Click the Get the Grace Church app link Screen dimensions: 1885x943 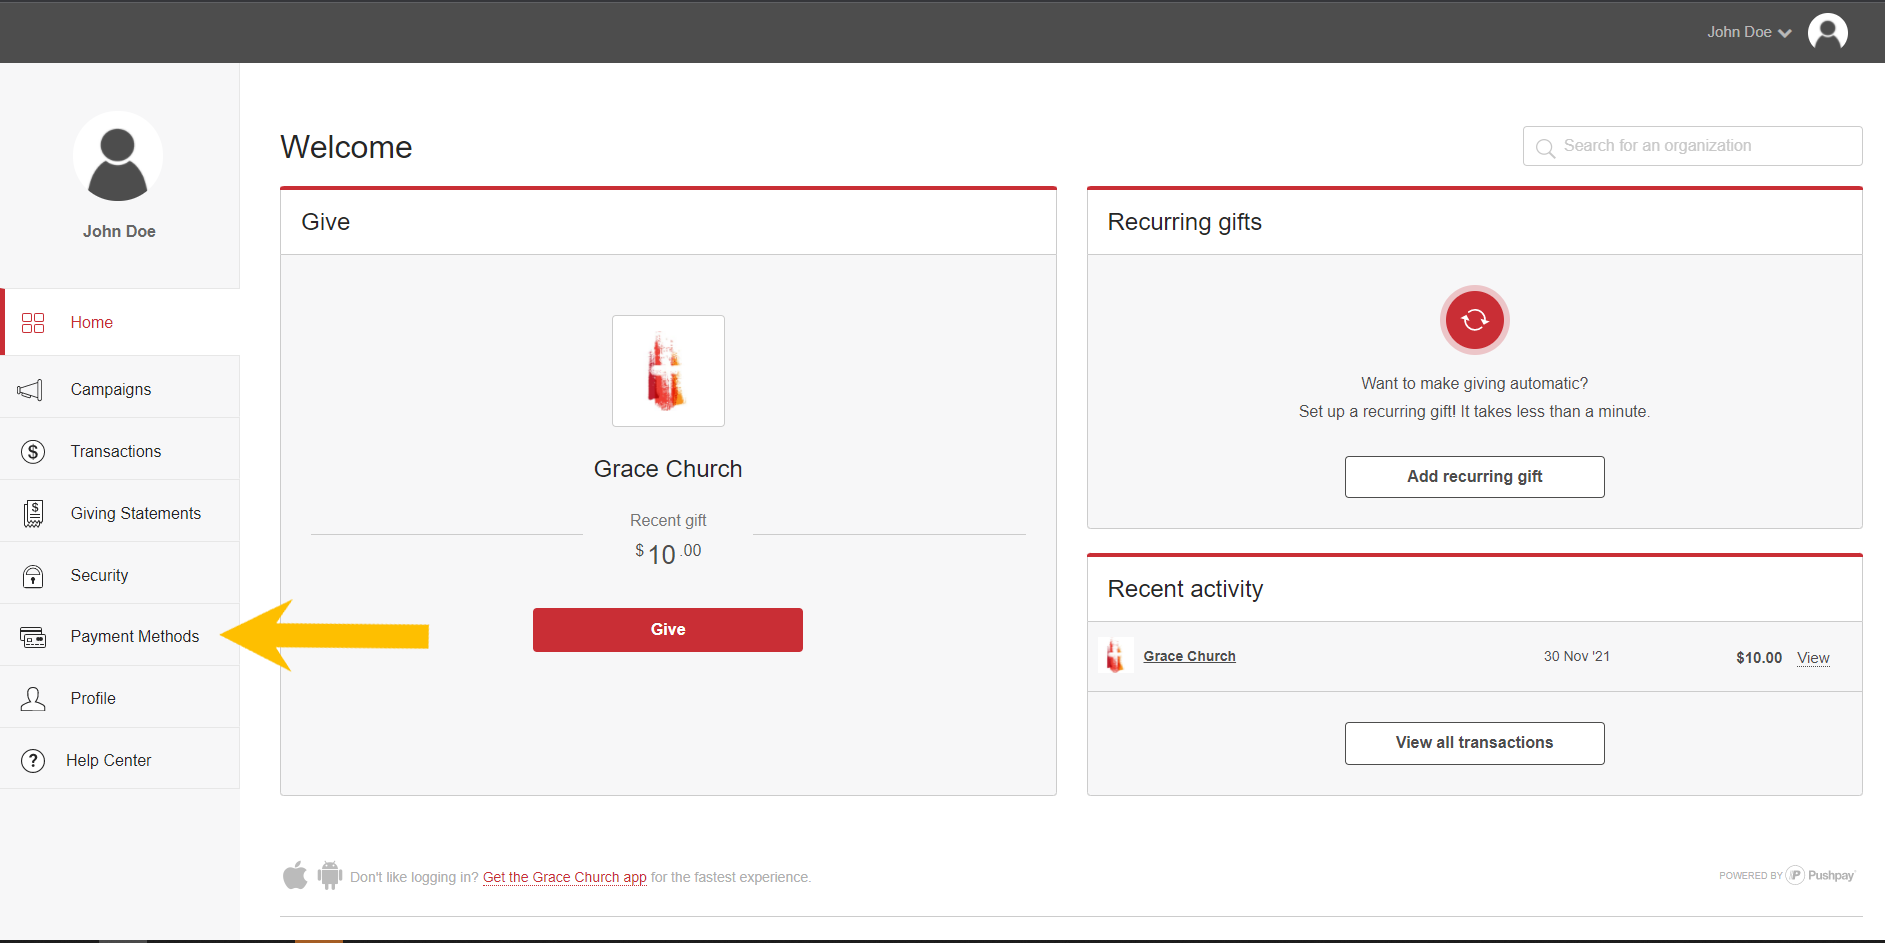click(x=565, y=877)
